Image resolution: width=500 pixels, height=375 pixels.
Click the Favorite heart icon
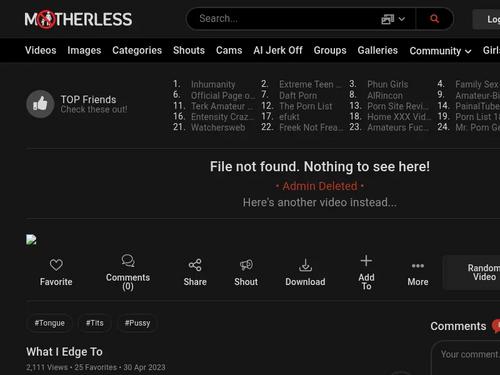pos(56,265)
